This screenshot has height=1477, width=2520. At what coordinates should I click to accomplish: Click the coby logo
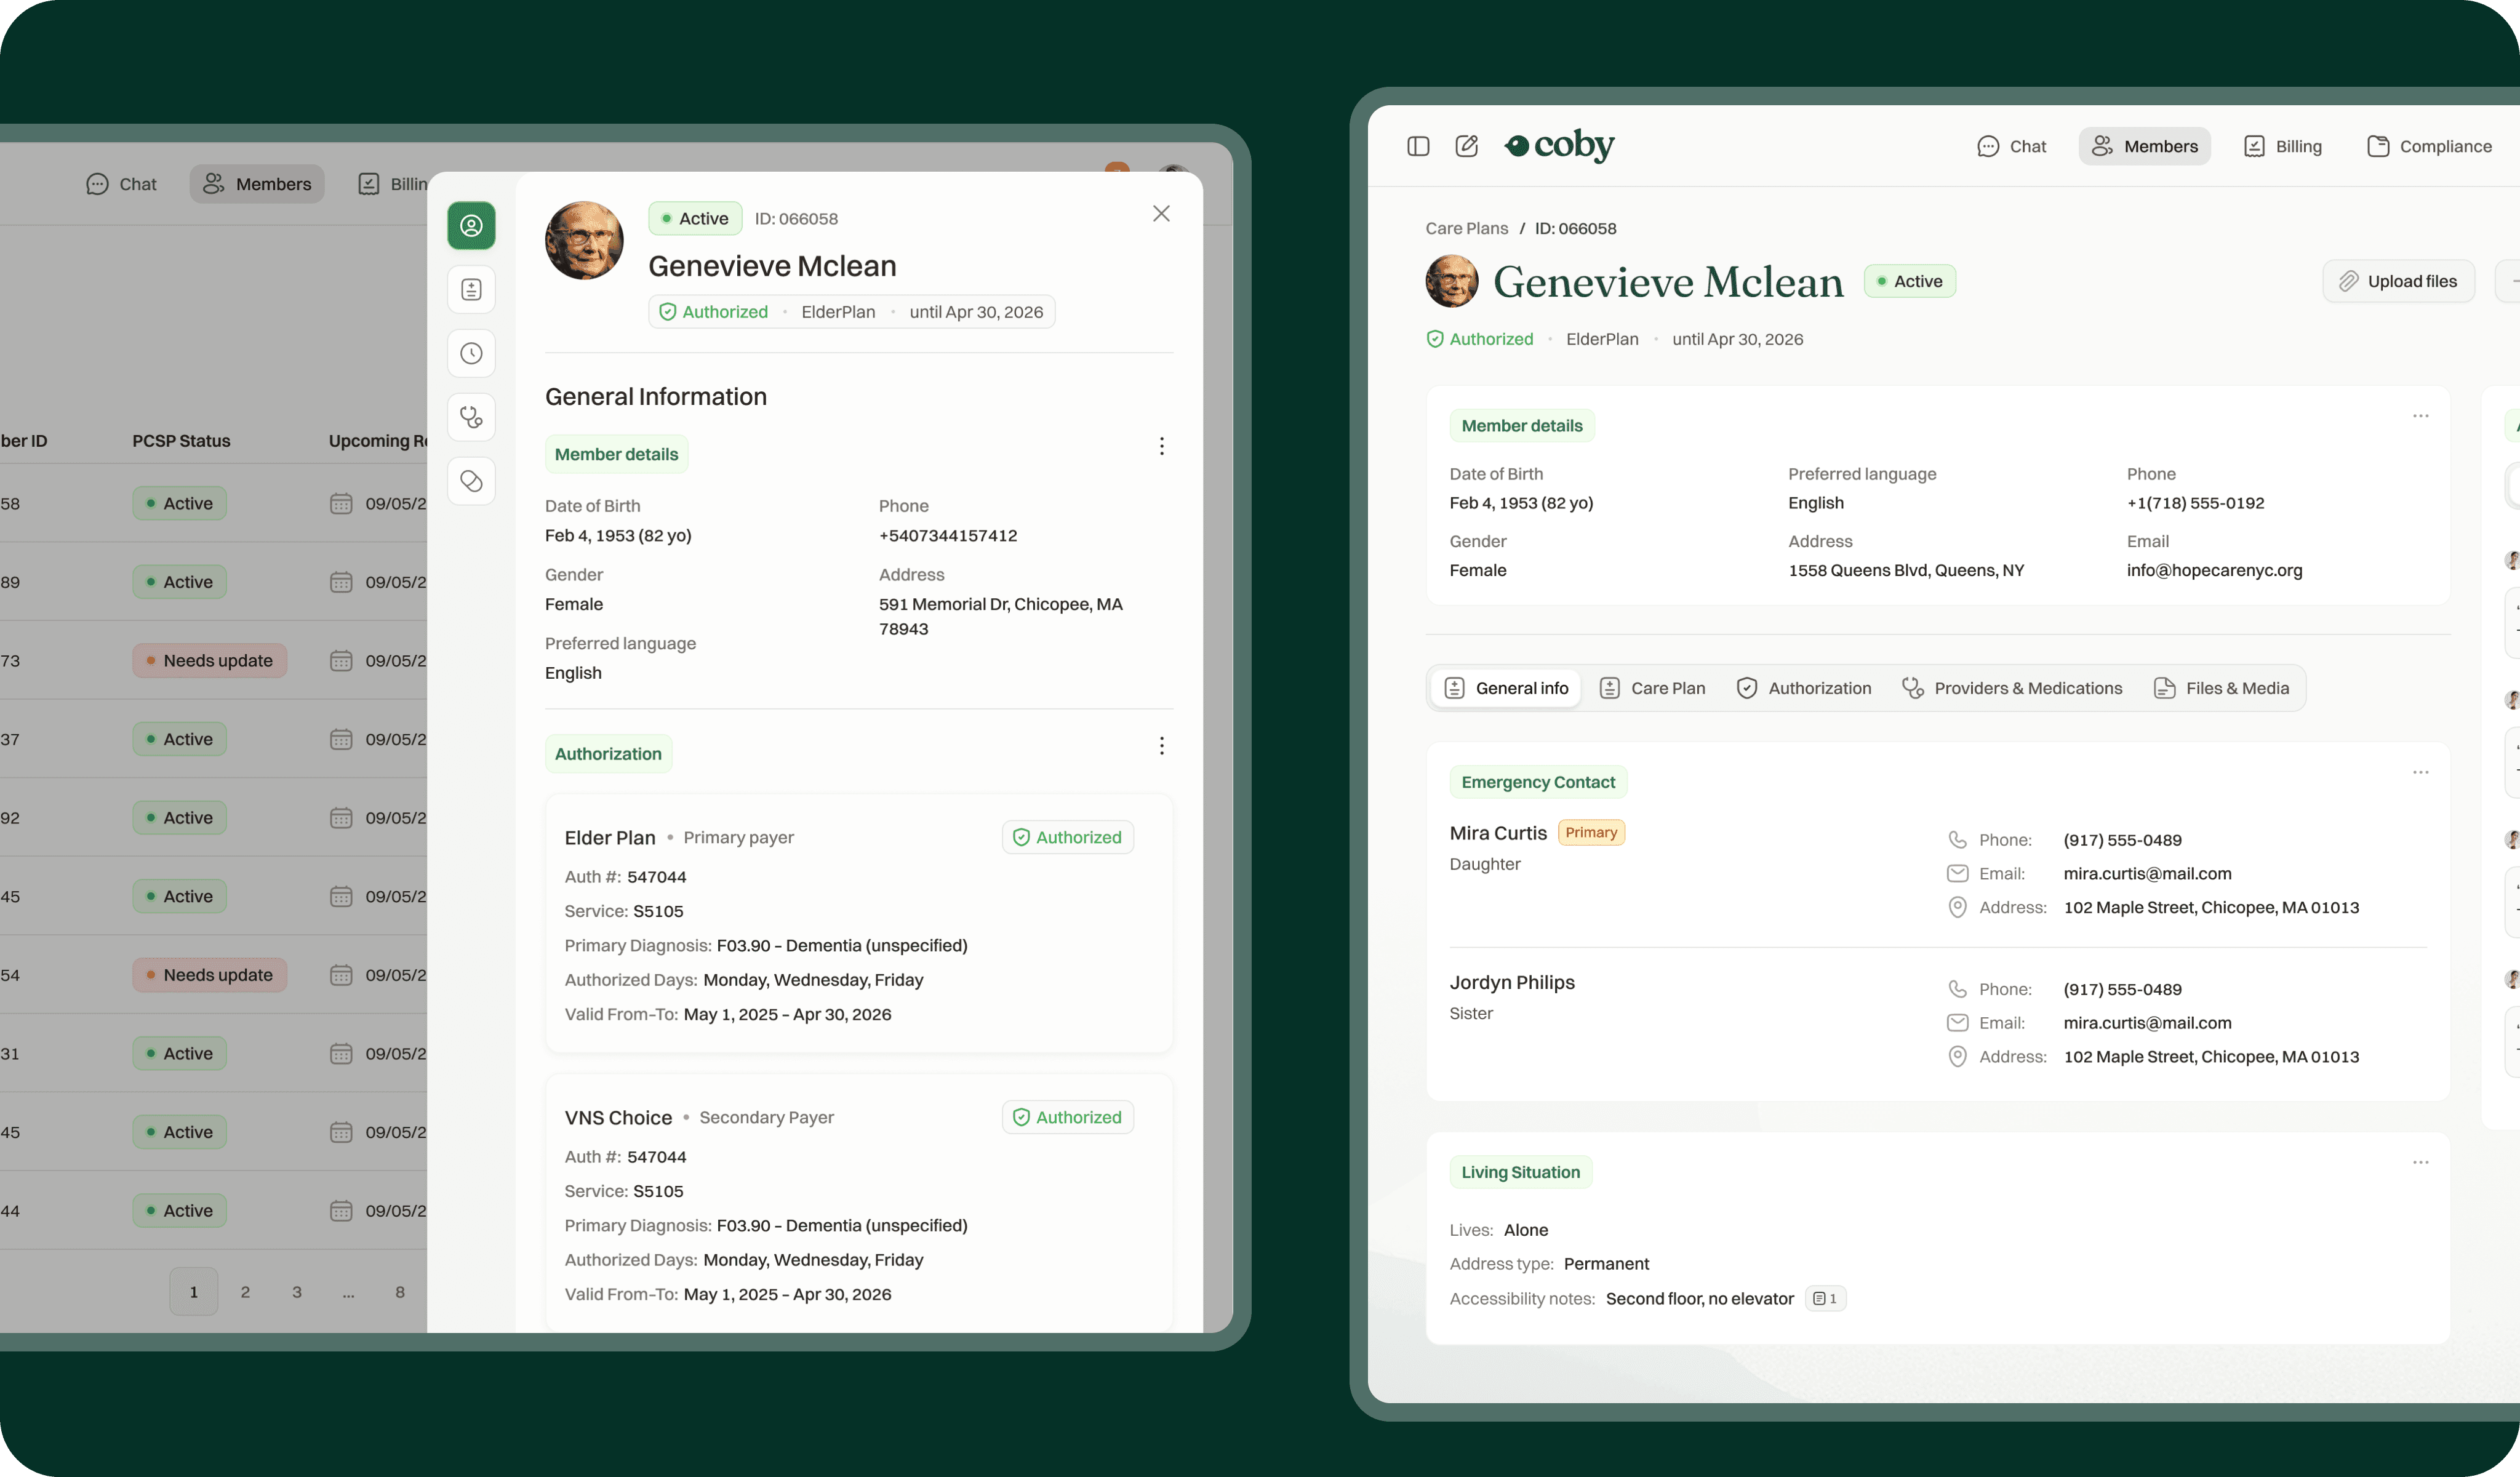[1559, 146]
